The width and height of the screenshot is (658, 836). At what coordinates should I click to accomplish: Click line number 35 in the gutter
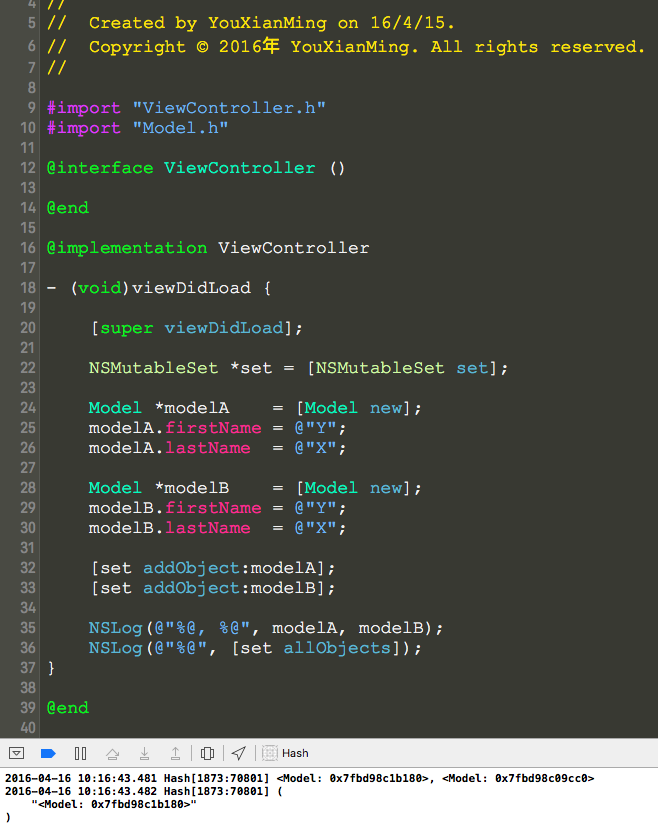pyautogui.click(x=28, y=628)
